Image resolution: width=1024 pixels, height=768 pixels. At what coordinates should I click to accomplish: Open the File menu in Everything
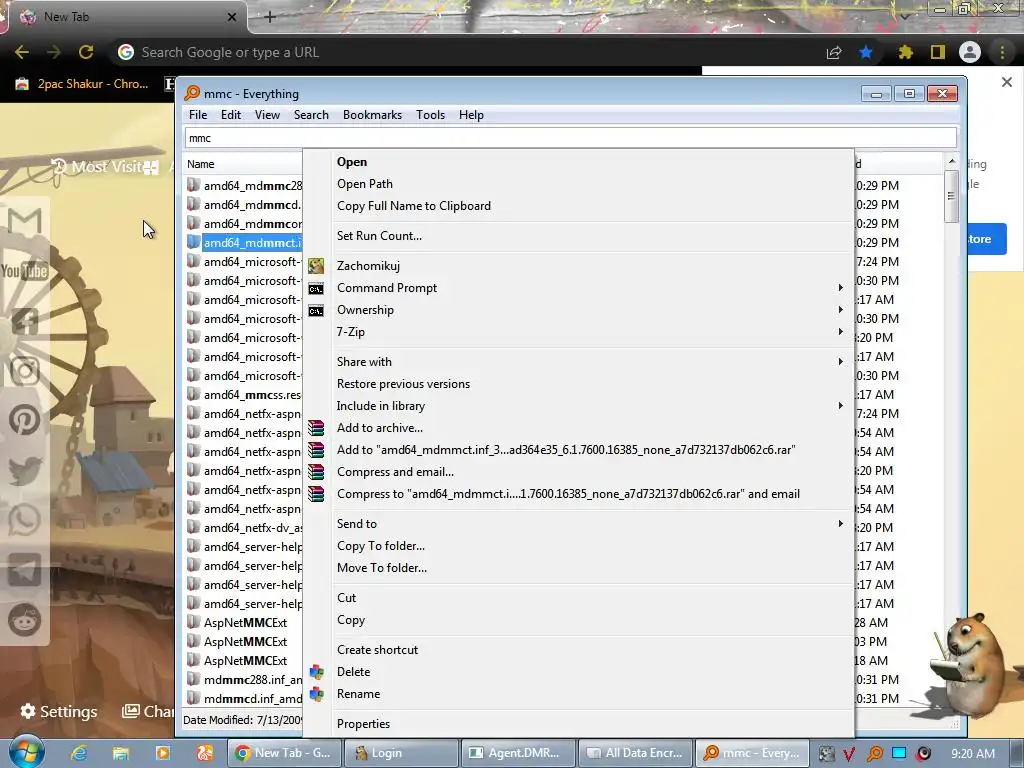tap(198, 115)
